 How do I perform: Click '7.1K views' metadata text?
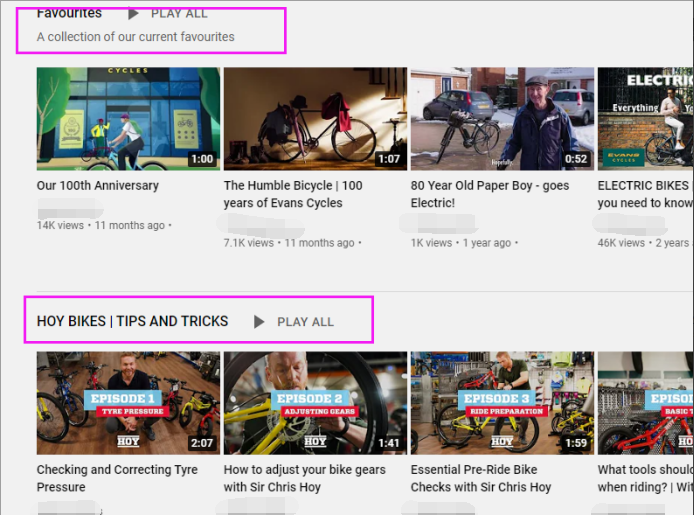coord(249,243)
